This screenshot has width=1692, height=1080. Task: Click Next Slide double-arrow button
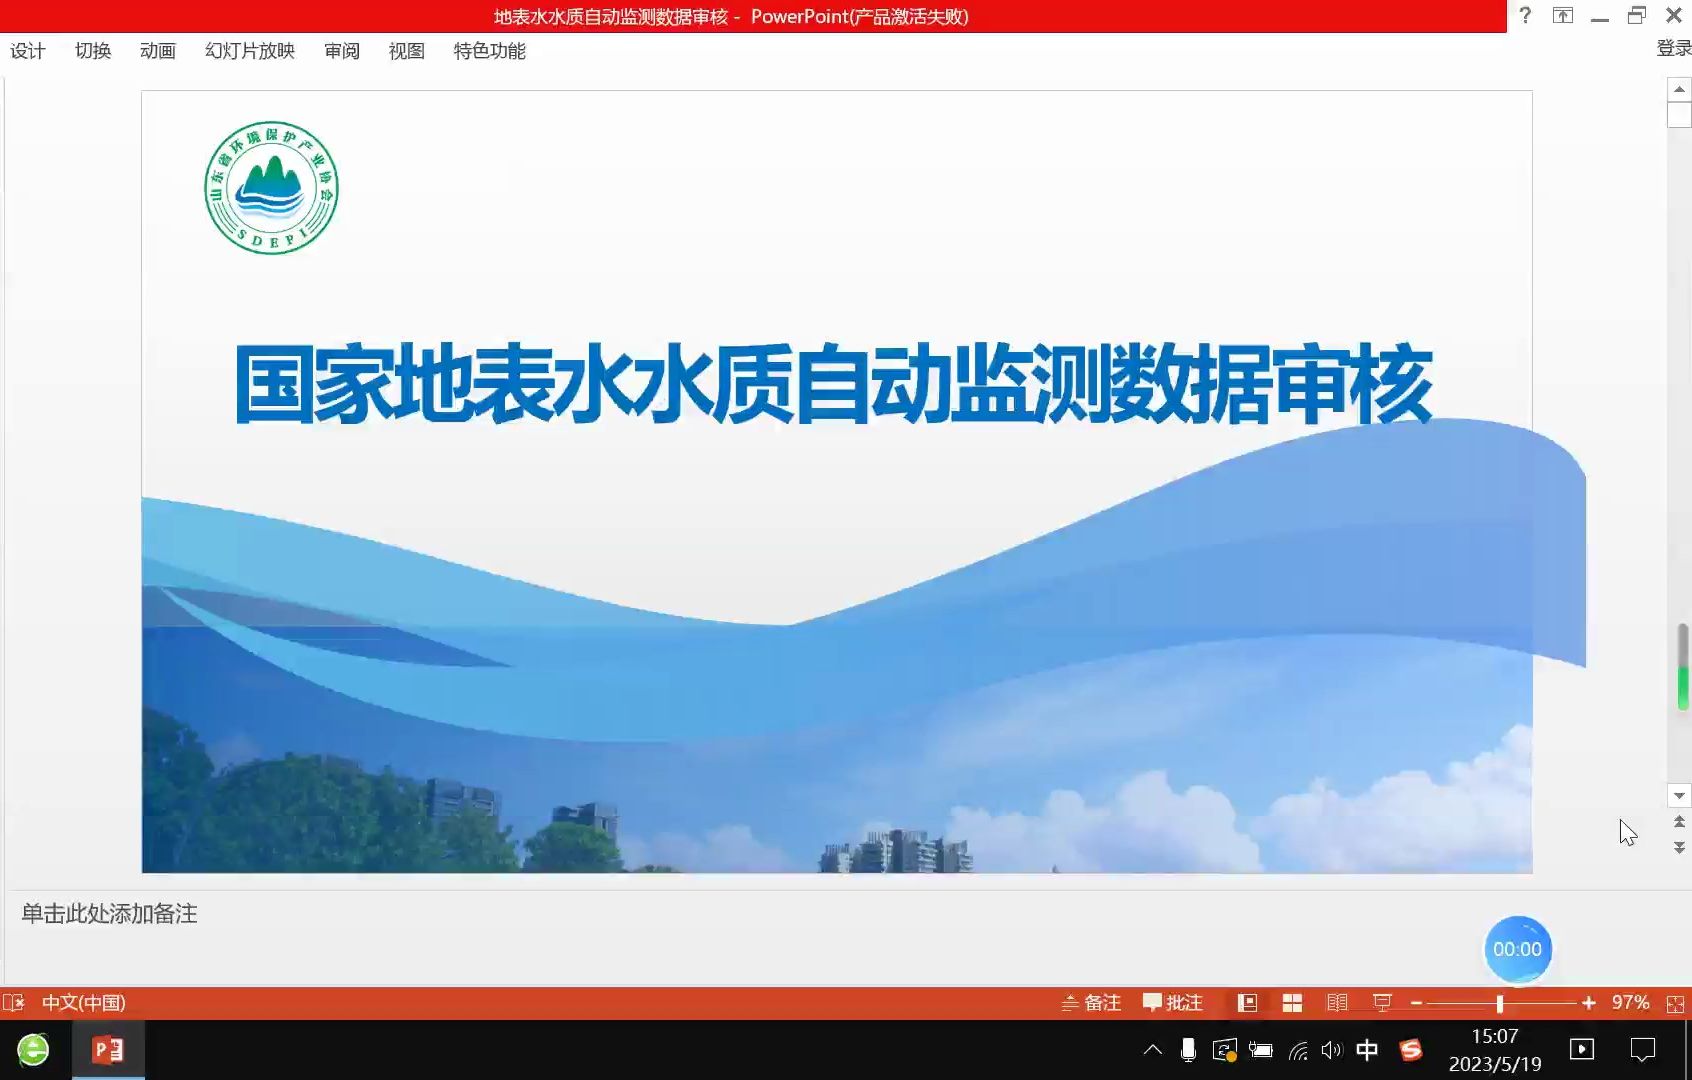click(1678, 846)
